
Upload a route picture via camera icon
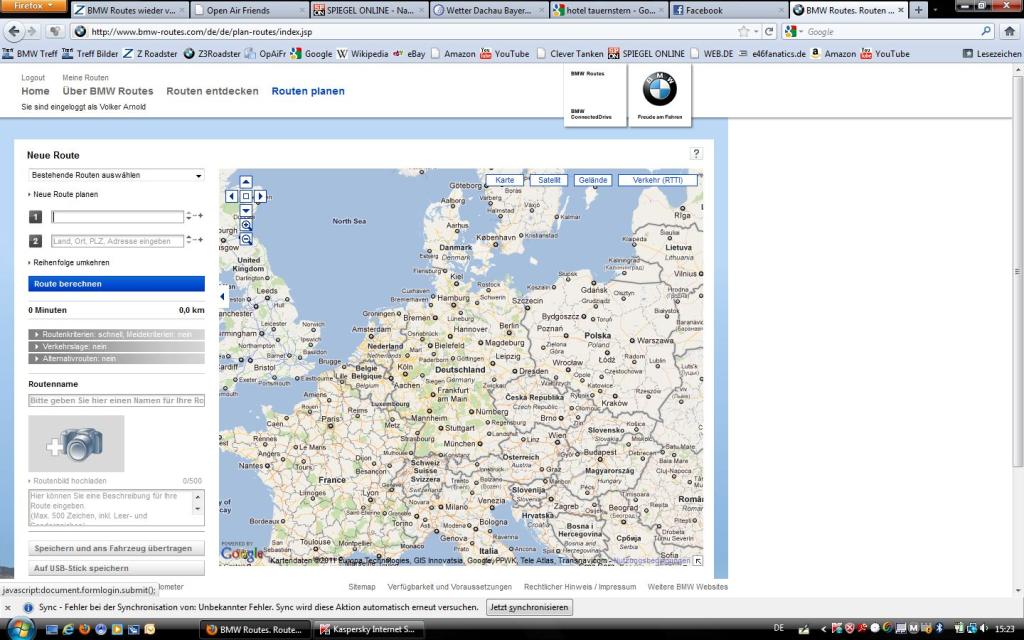[76, 443]
